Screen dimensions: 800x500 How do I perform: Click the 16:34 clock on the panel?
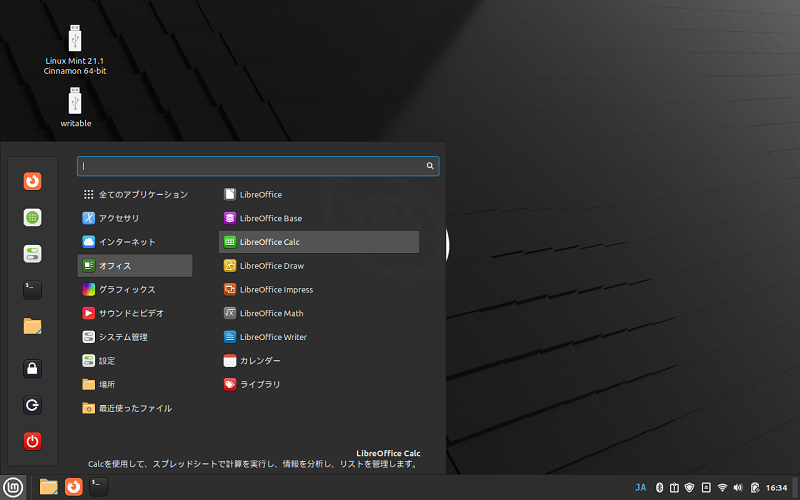point(776,488)
